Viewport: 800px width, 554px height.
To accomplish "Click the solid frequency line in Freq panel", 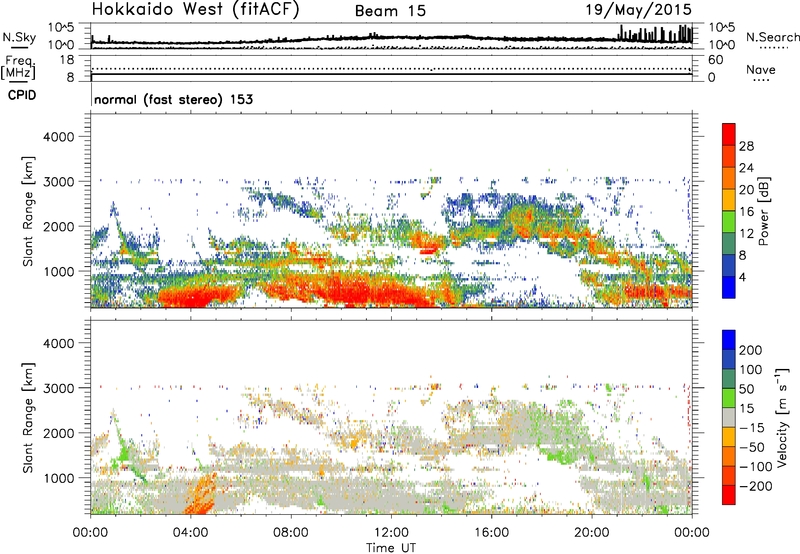I will coord(392,74).
